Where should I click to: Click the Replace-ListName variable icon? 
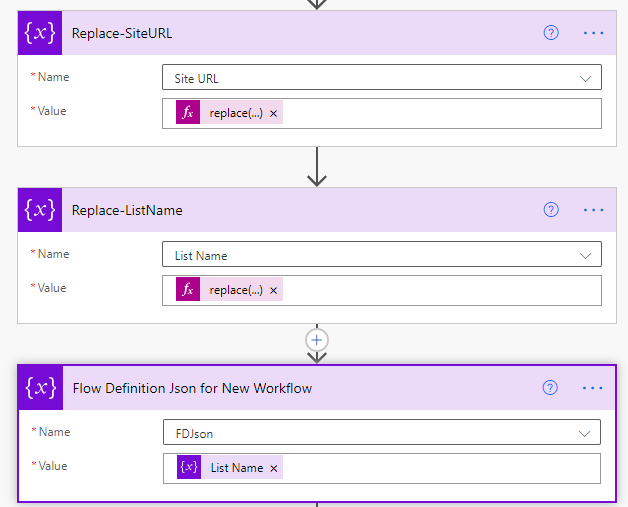(40, 210)
